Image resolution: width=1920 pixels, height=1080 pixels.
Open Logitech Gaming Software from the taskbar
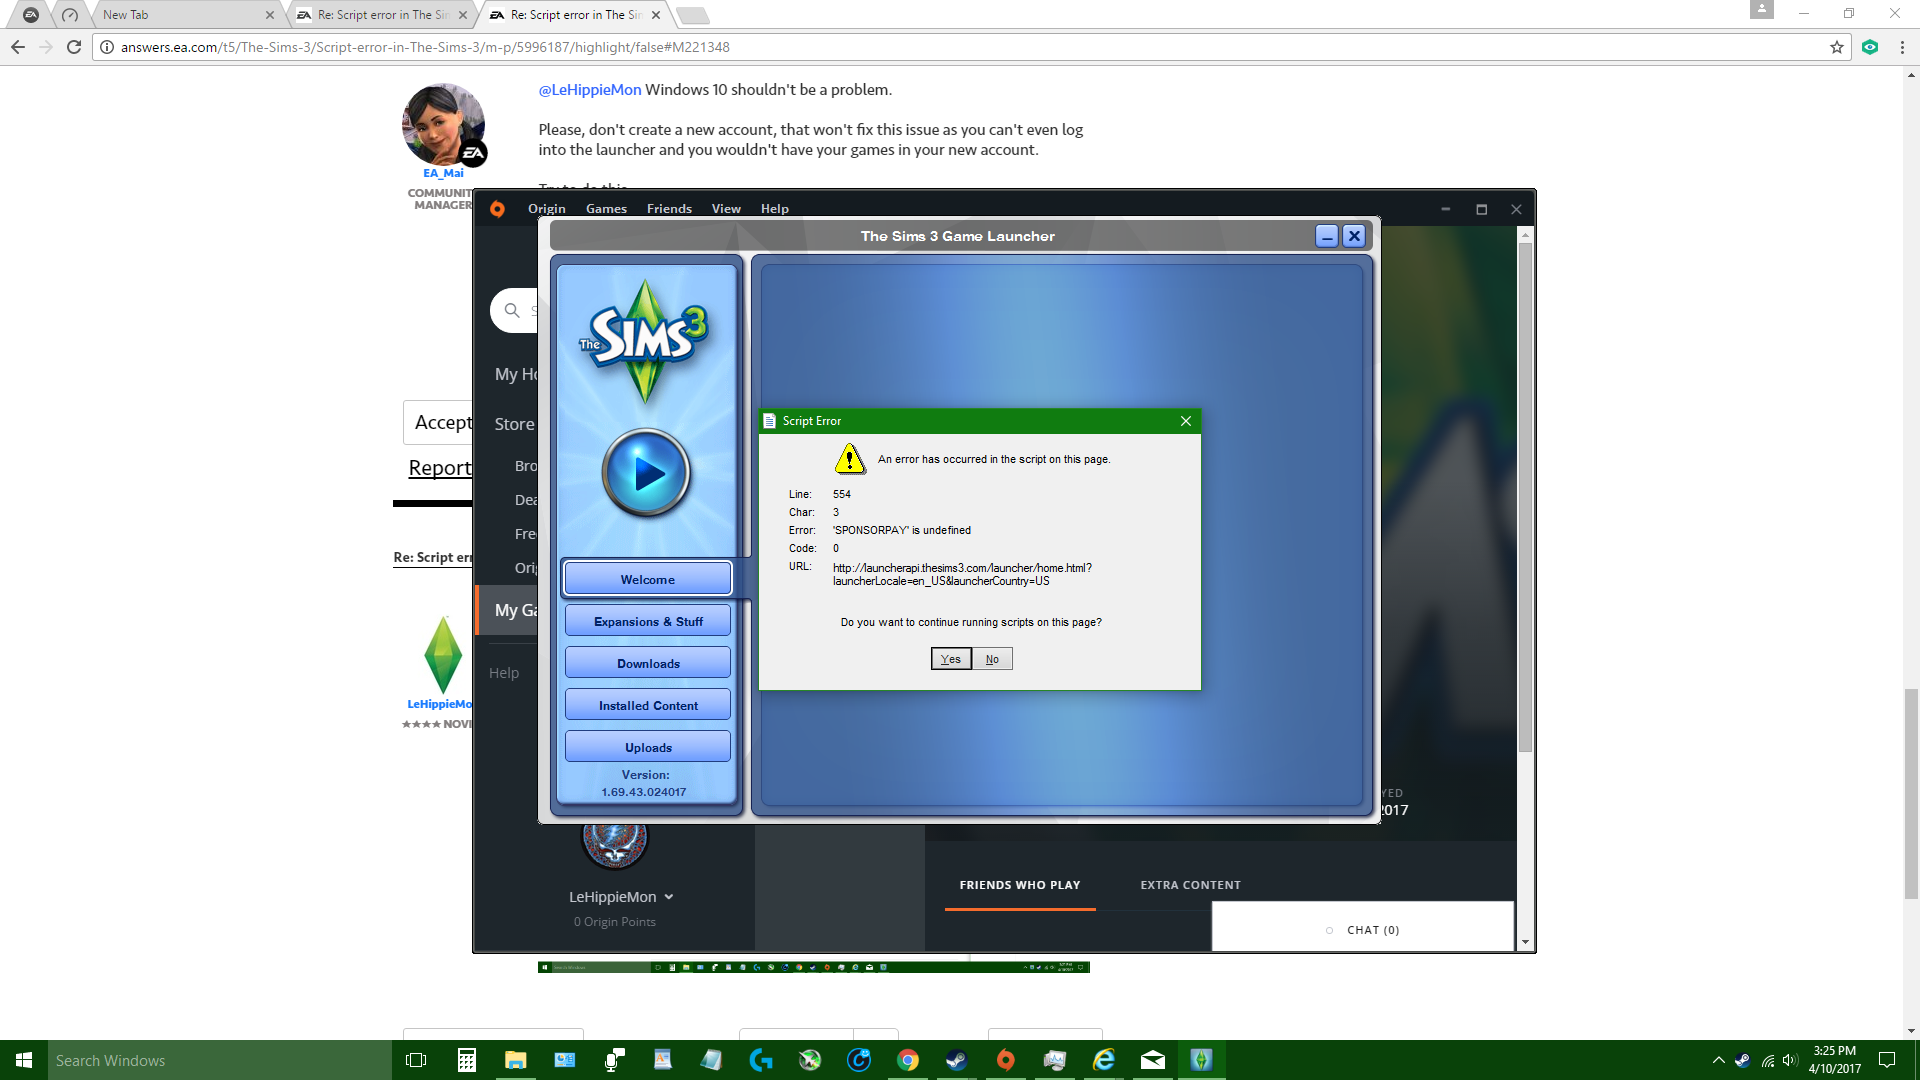tap(760, 1060)
